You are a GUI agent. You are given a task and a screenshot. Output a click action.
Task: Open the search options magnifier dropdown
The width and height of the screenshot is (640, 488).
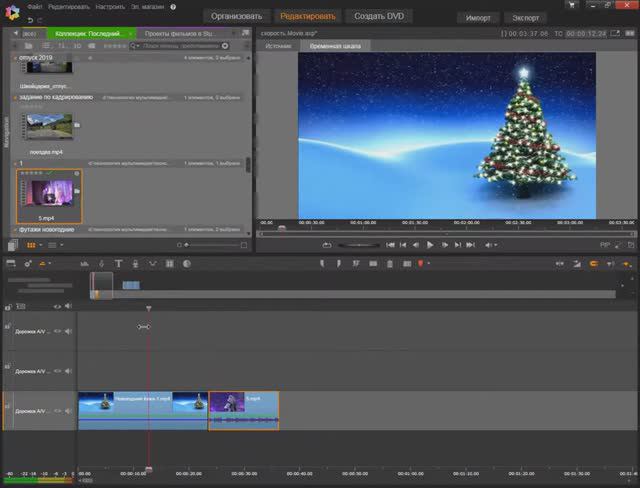(134, 46)
